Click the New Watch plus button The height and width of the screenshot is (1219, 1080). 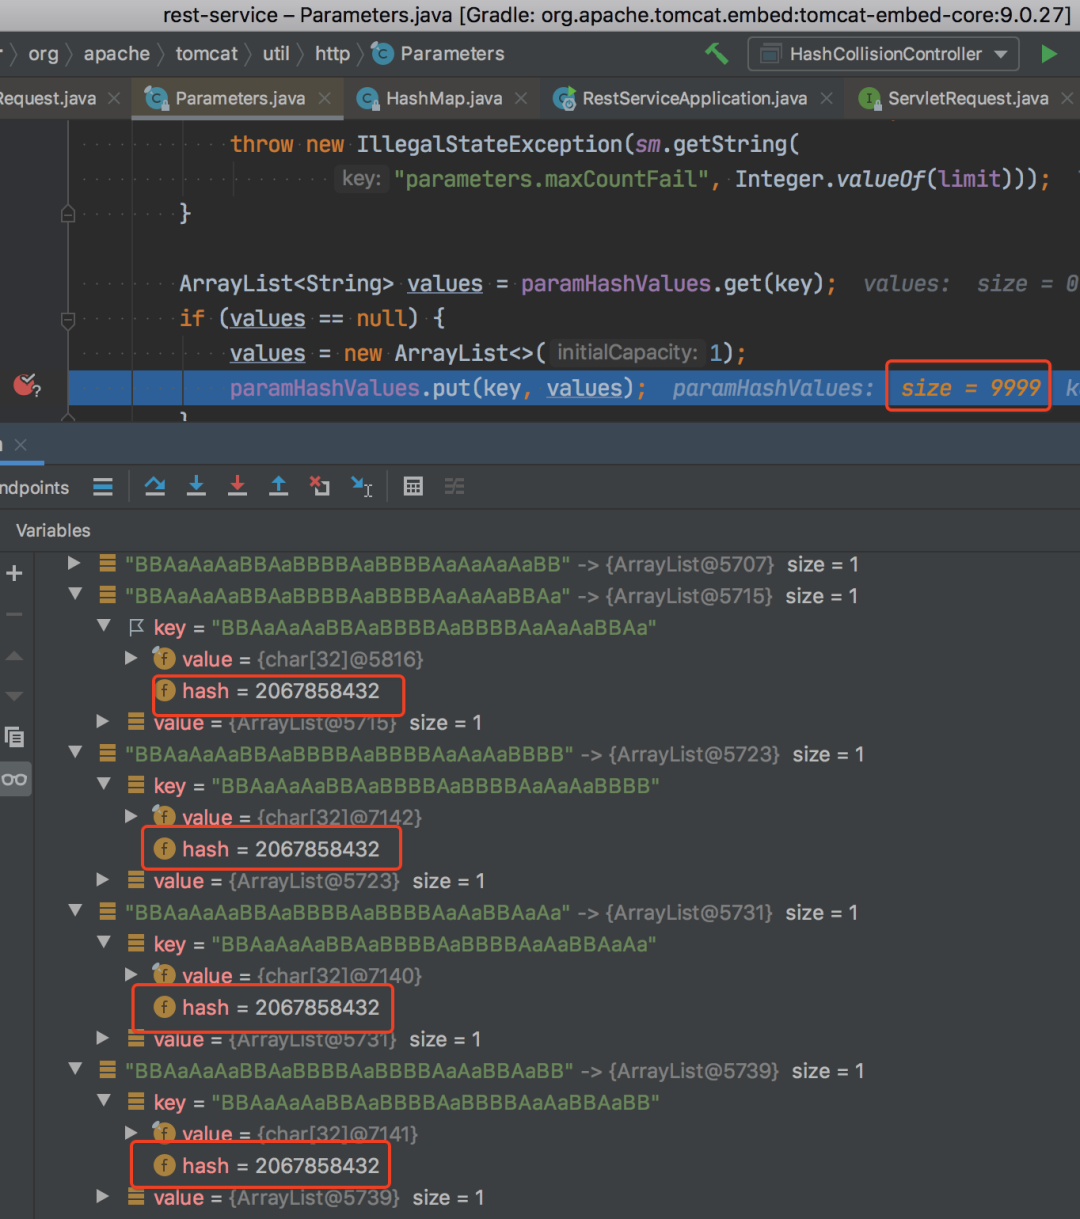pos(15,573)
